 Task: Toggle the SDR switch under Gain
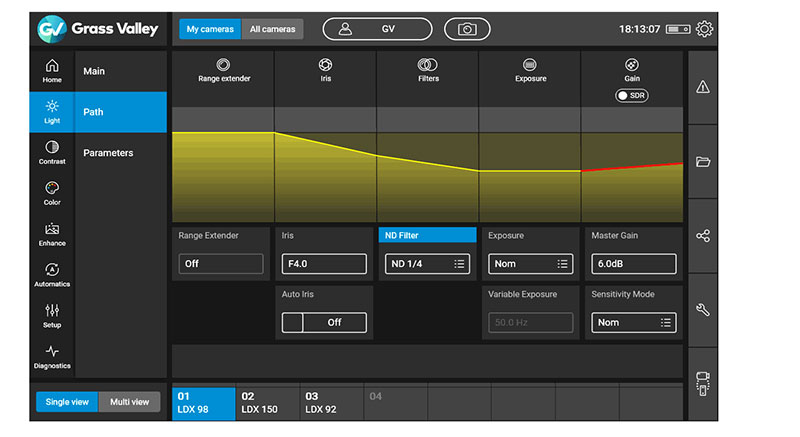click(632, 95)
